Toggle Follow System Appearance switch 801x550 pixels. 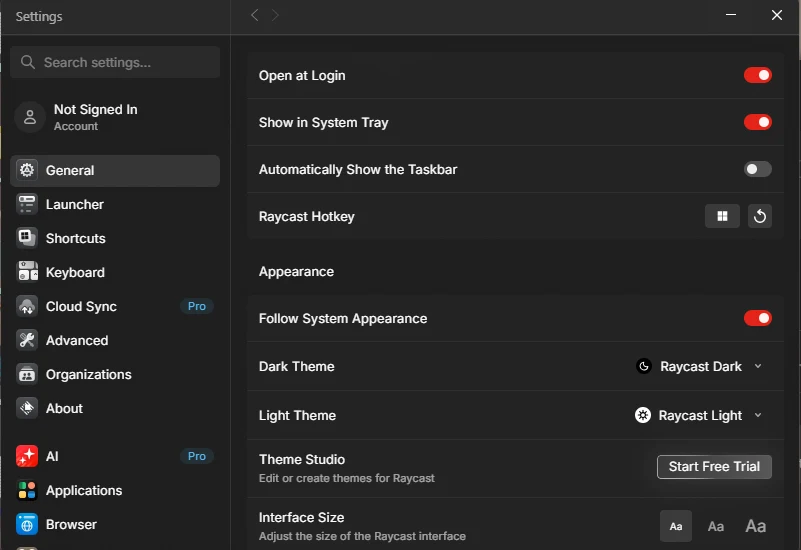758,318
